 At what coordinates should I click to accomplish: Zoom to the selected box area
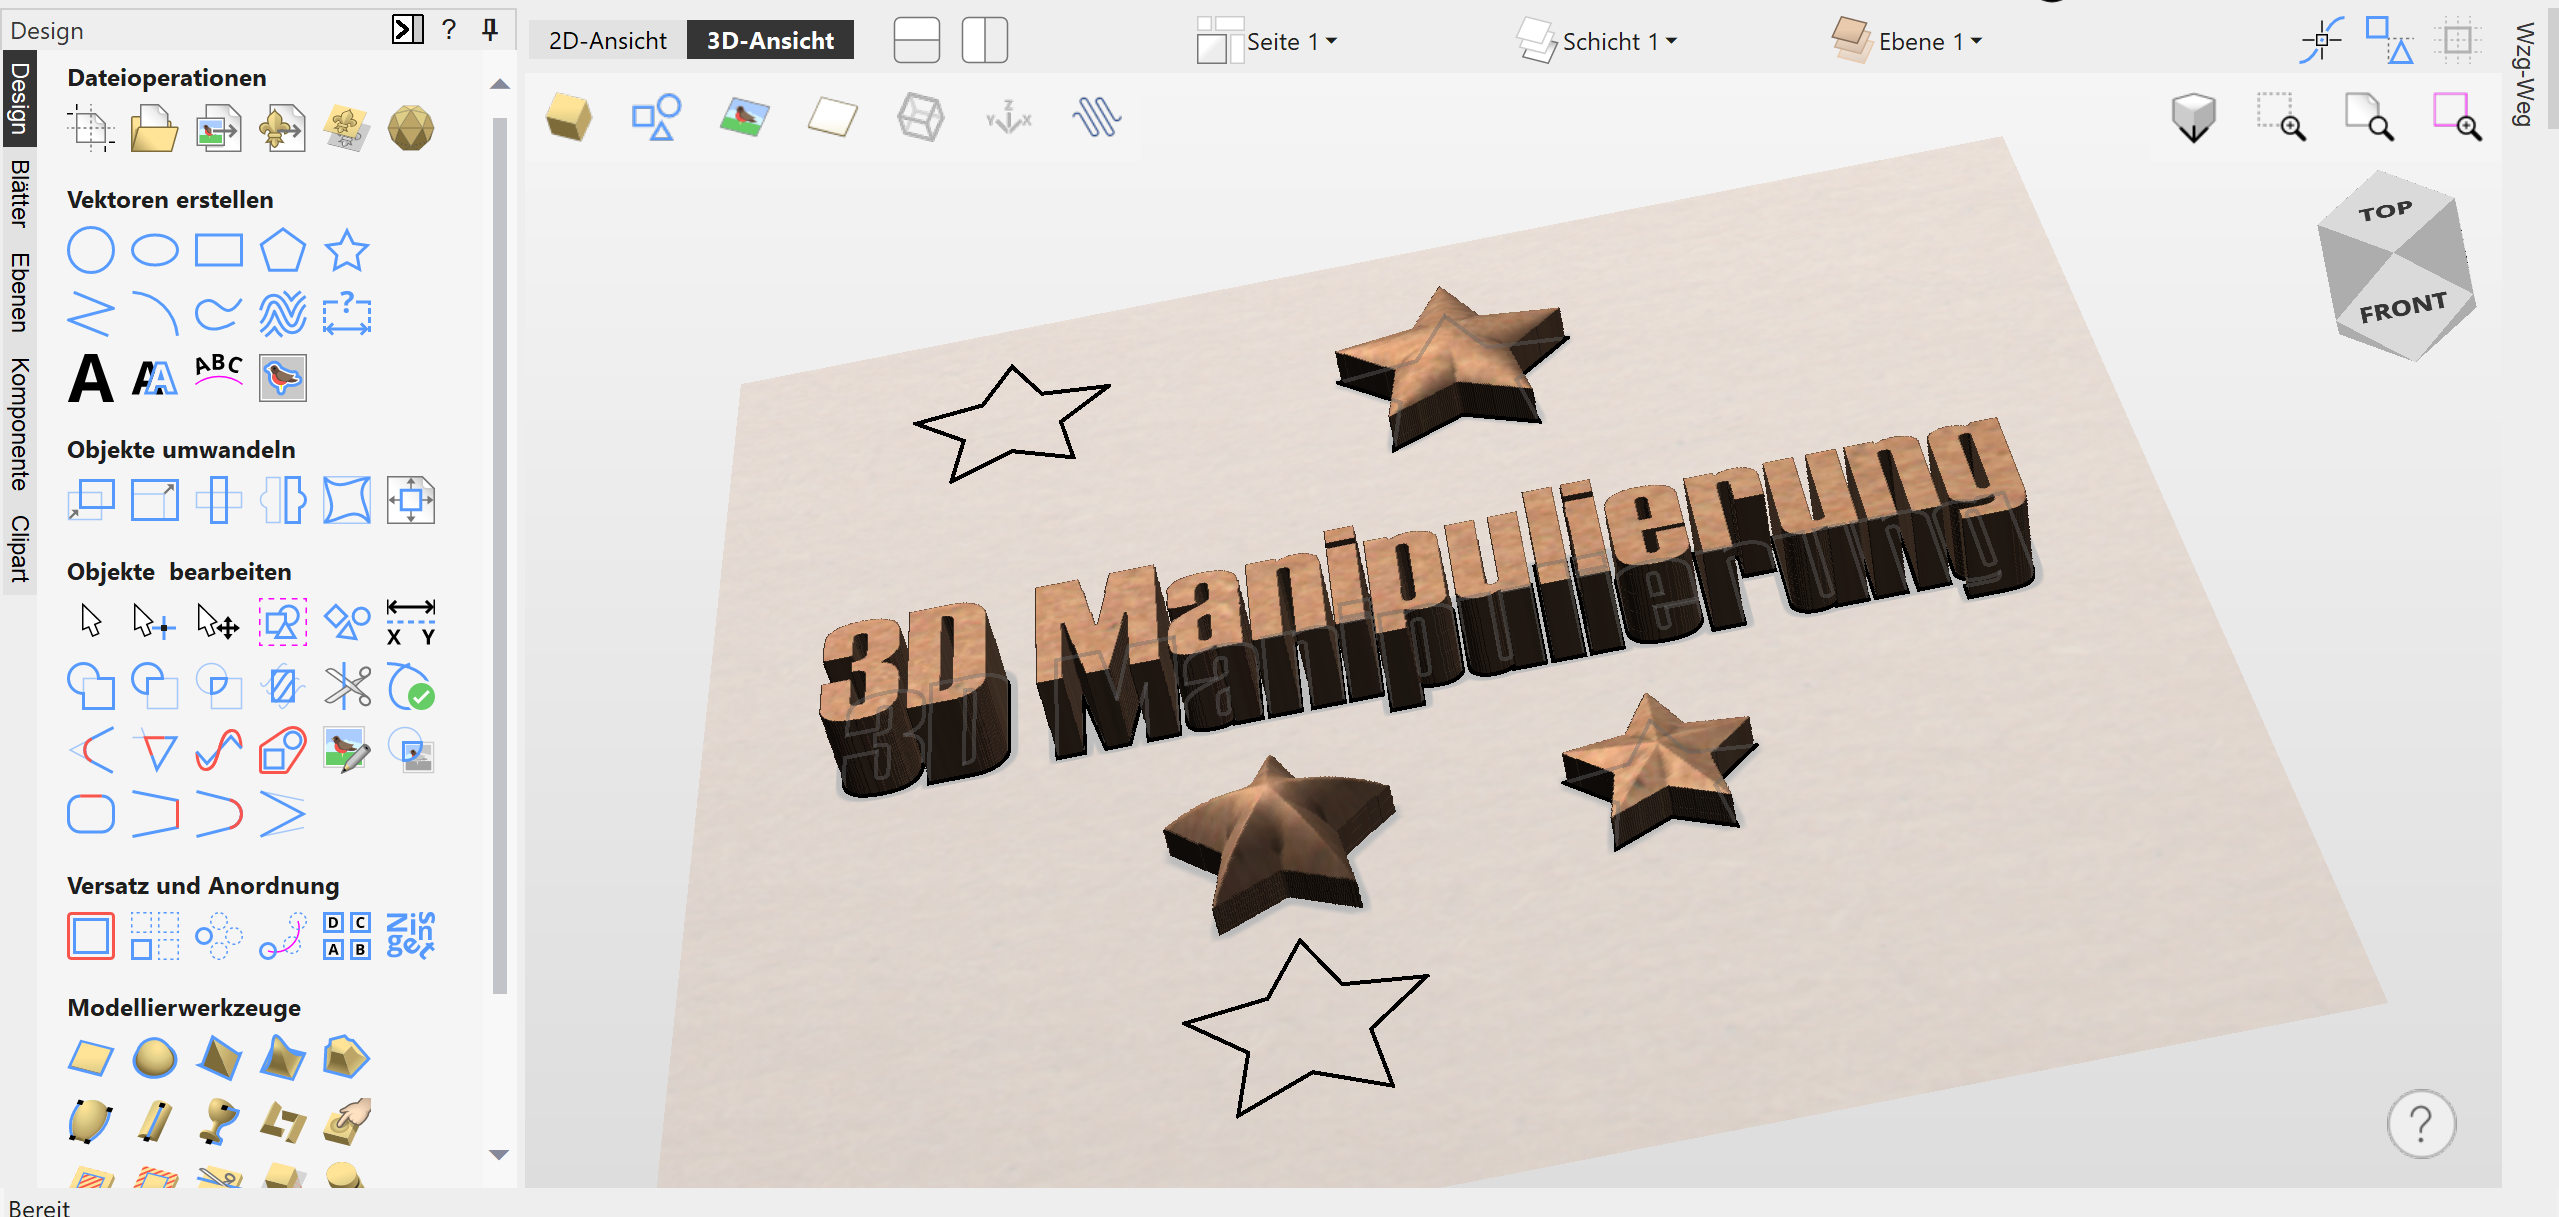pos(2281,118)
